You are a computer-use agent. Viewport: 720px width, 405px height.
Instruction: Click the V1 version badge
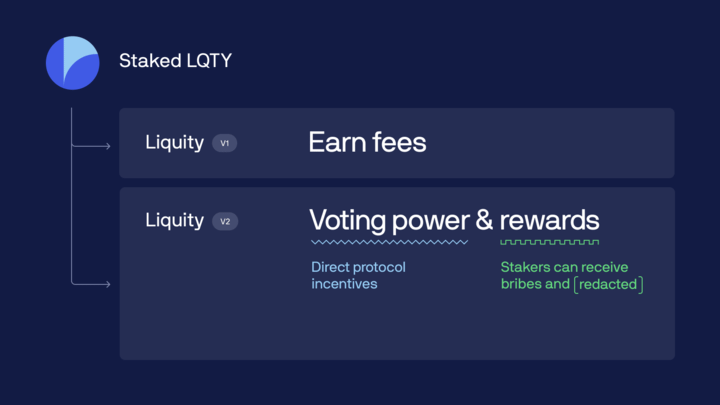pyautogui.click(x=225, y=143)
